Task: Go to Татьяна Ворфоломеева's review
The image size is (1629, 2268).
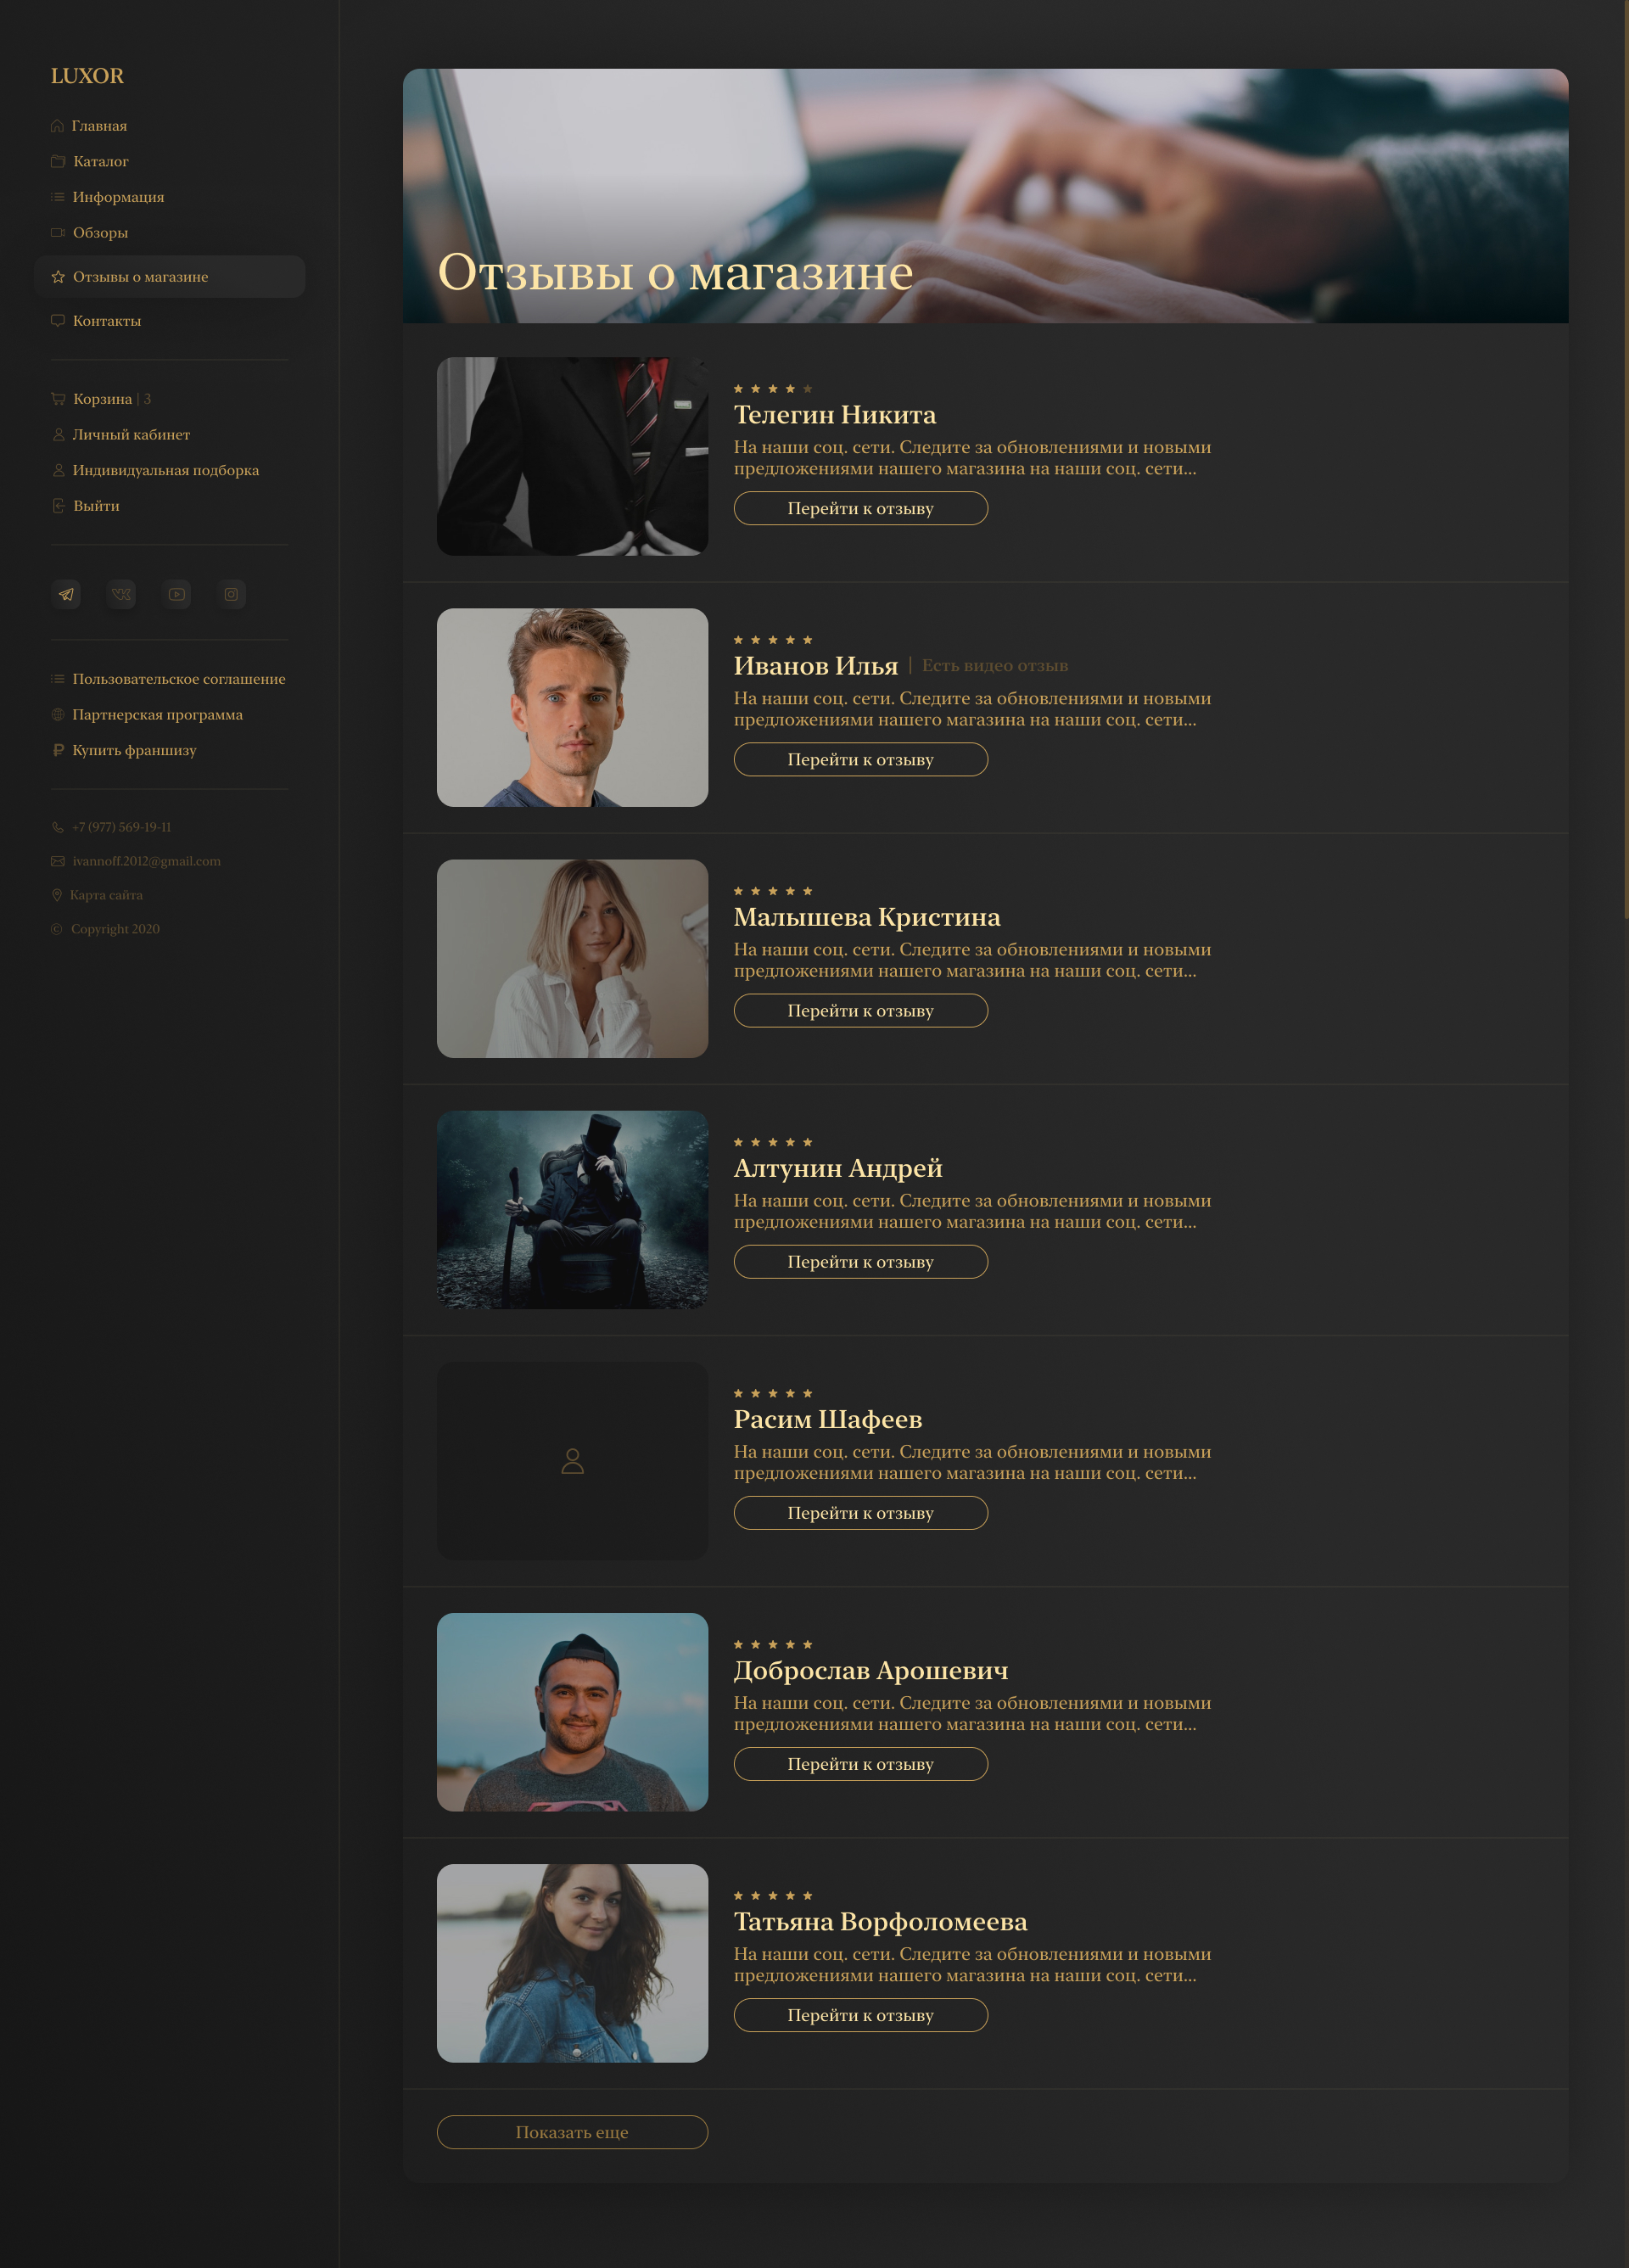Action: coord(860,2014)
